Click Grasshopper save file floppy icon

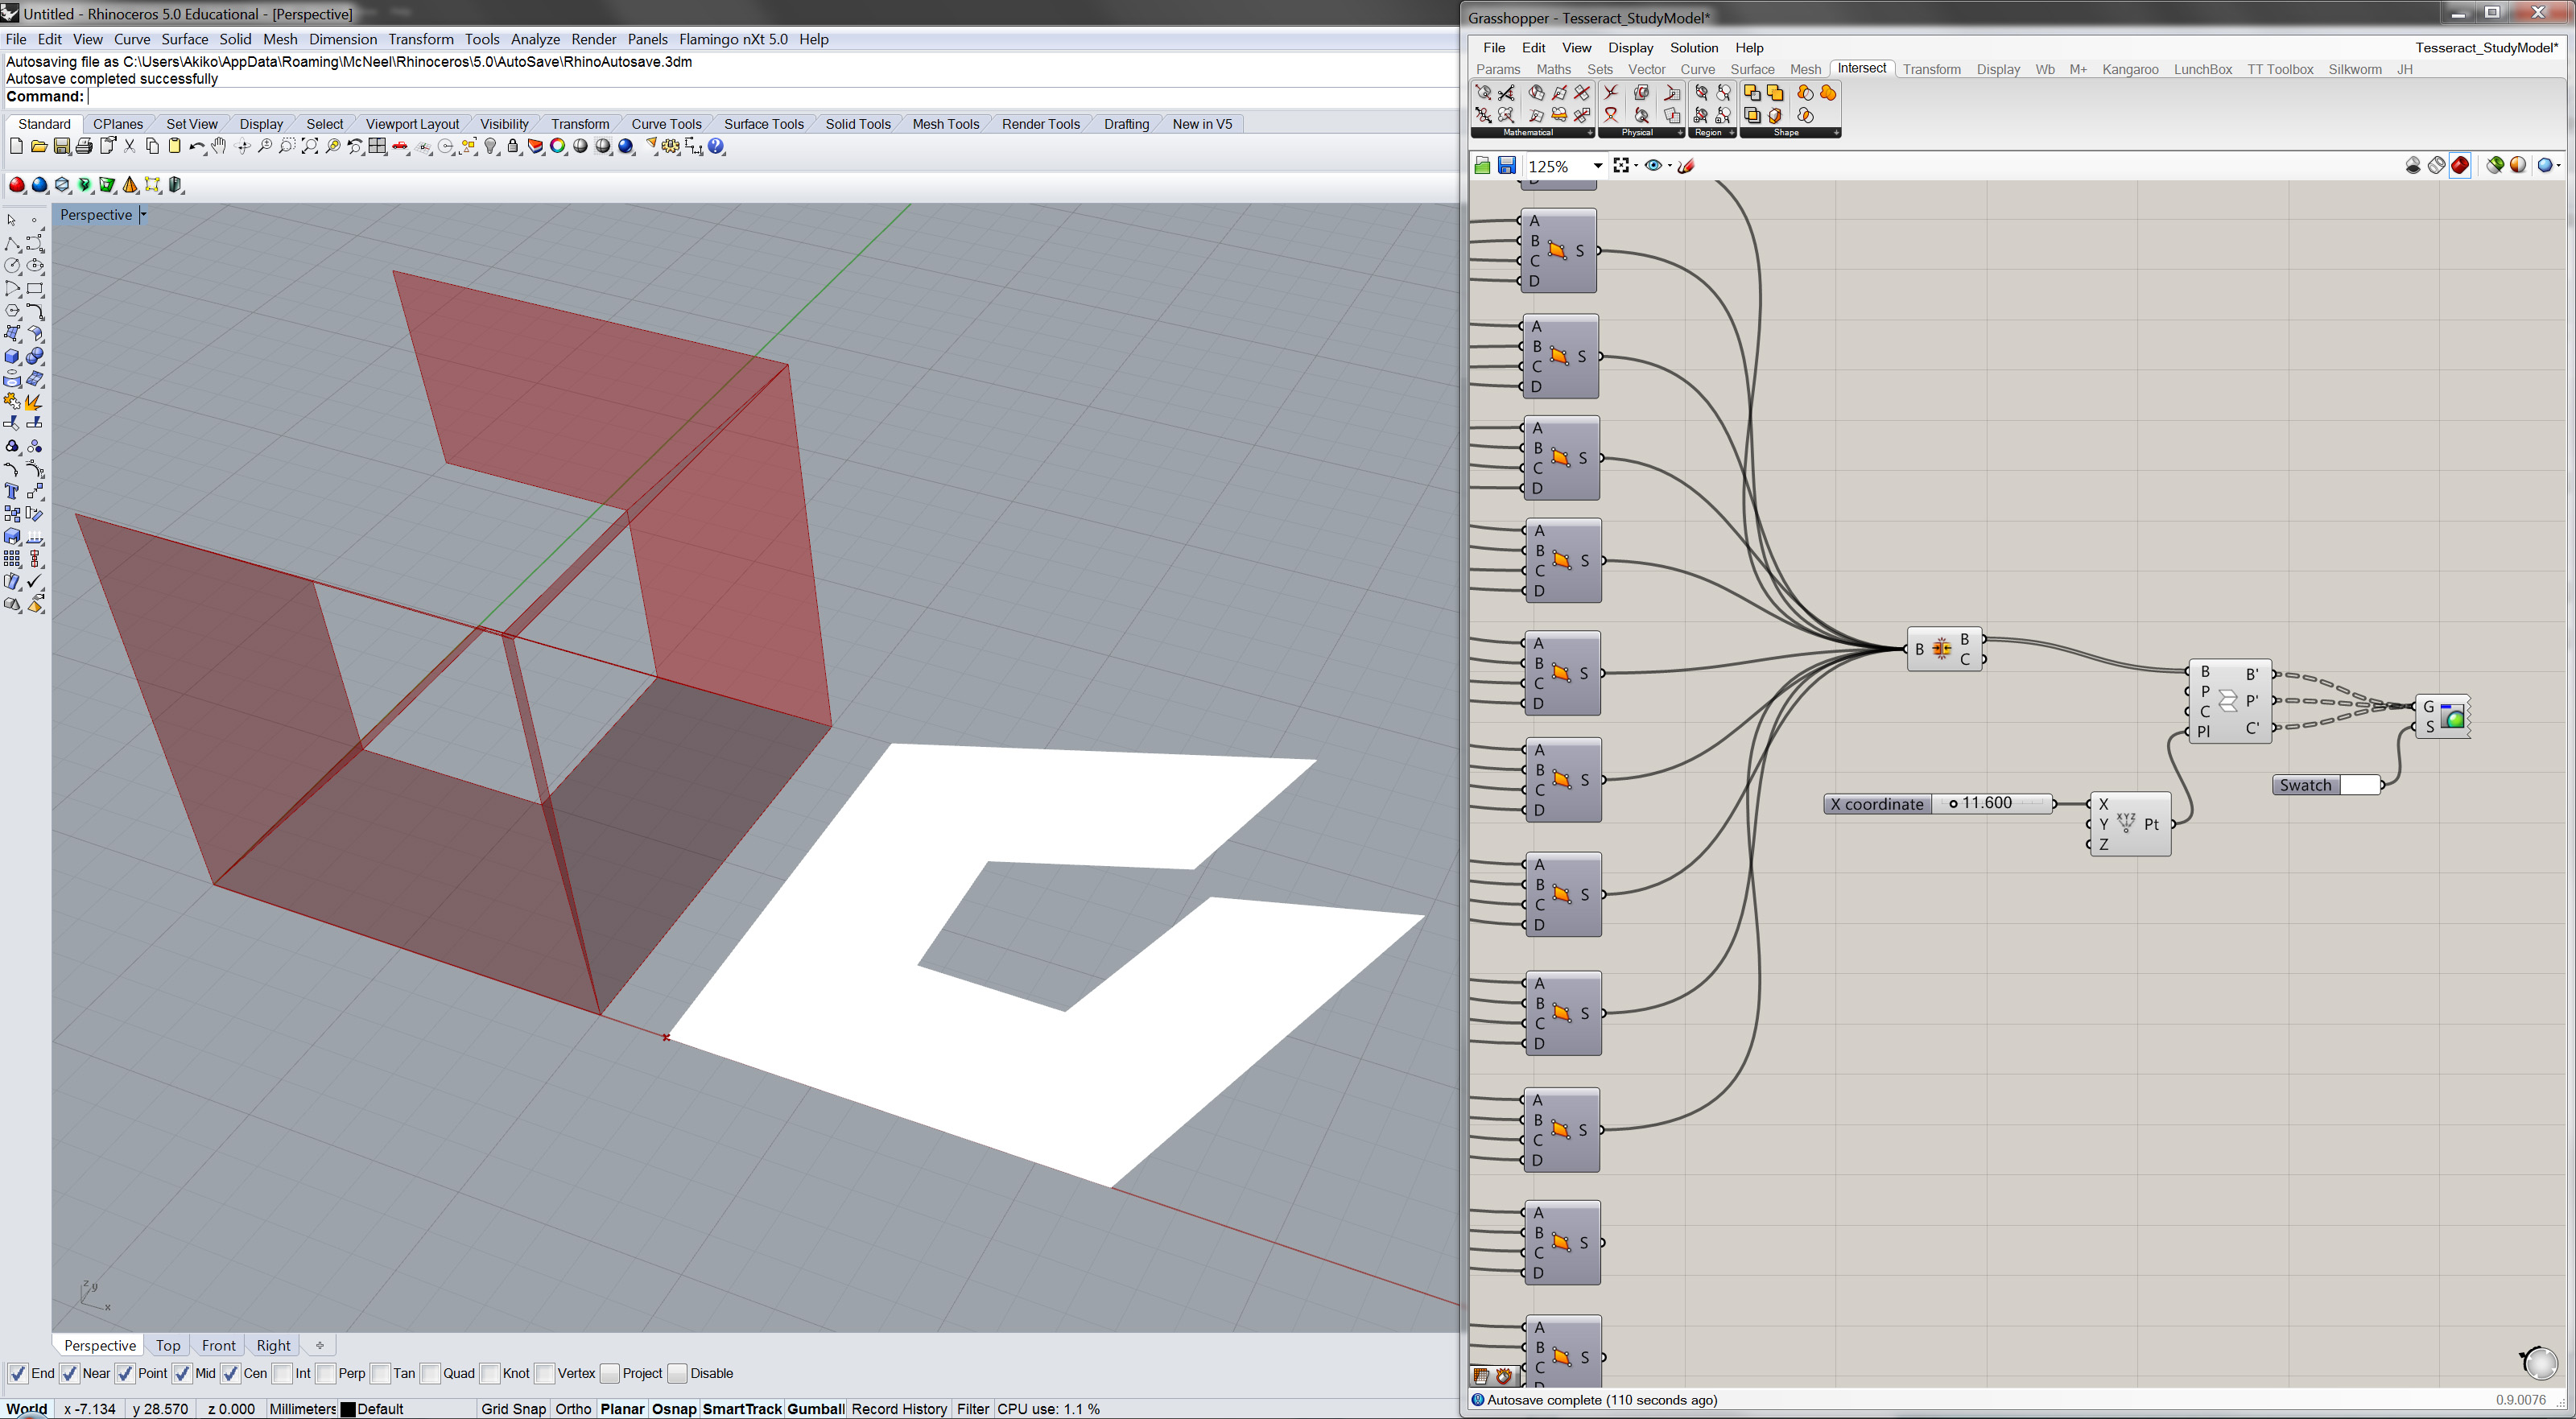(1507, 166)
